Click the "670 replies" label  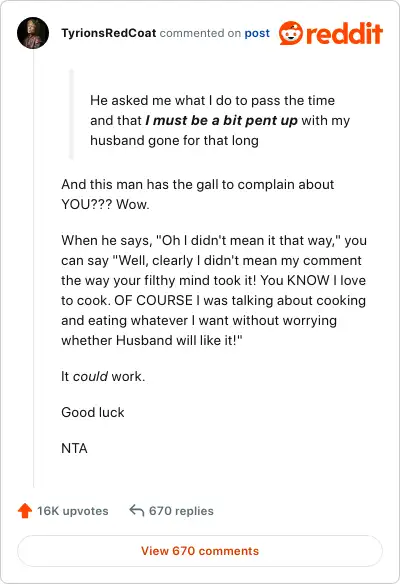pos(181,511)
